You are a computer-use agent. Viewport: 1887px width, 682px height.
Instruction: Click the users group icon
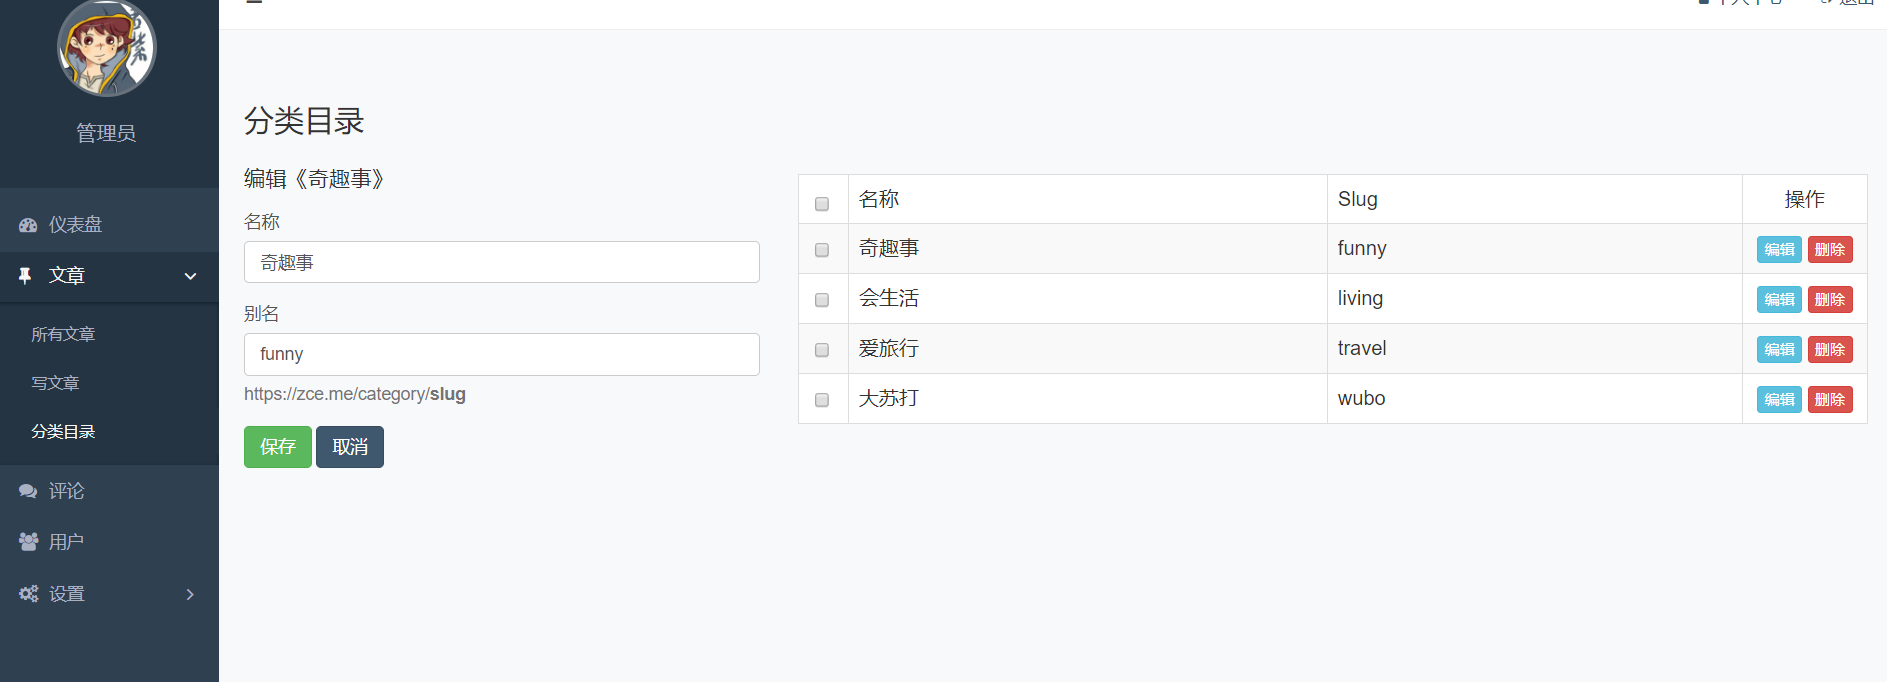pyautogui.click(x=28, y=542)
